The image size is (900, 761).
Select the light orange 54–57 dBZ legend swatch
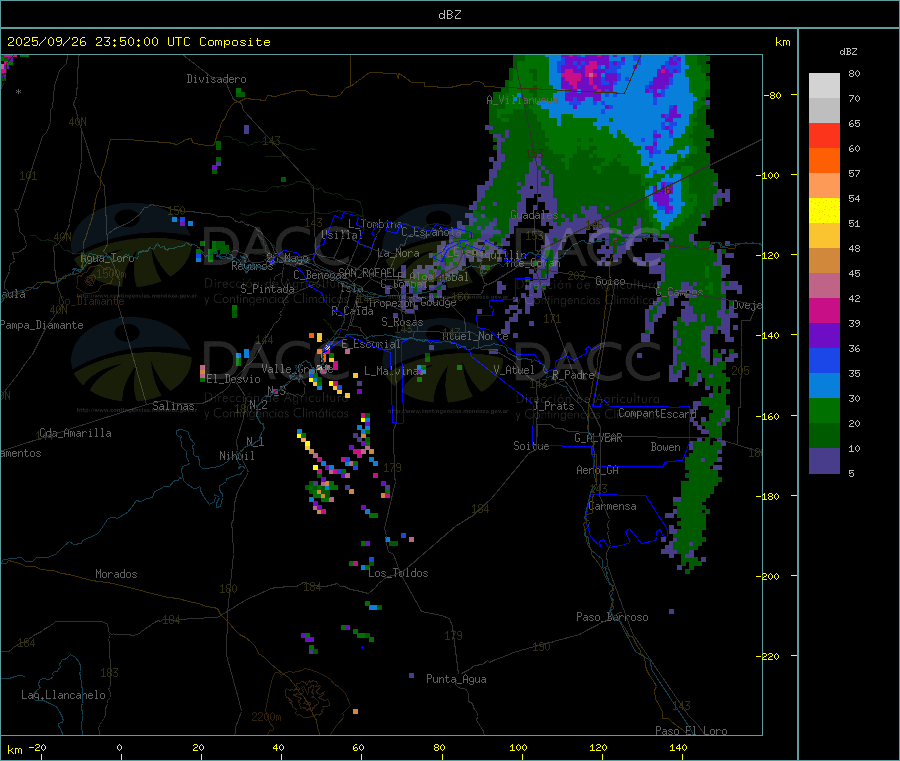[824, 186]
